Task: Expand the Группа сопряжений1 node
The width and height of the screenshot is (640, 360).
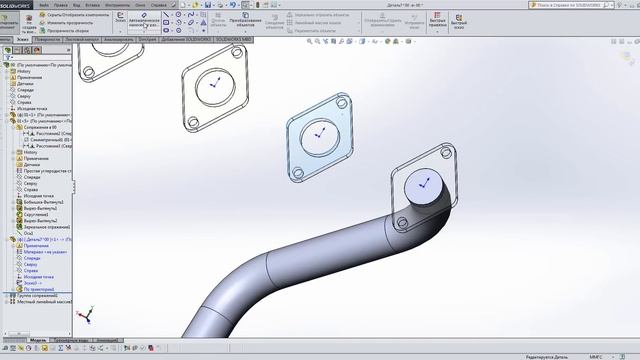Action: click(x=7, y=296)
